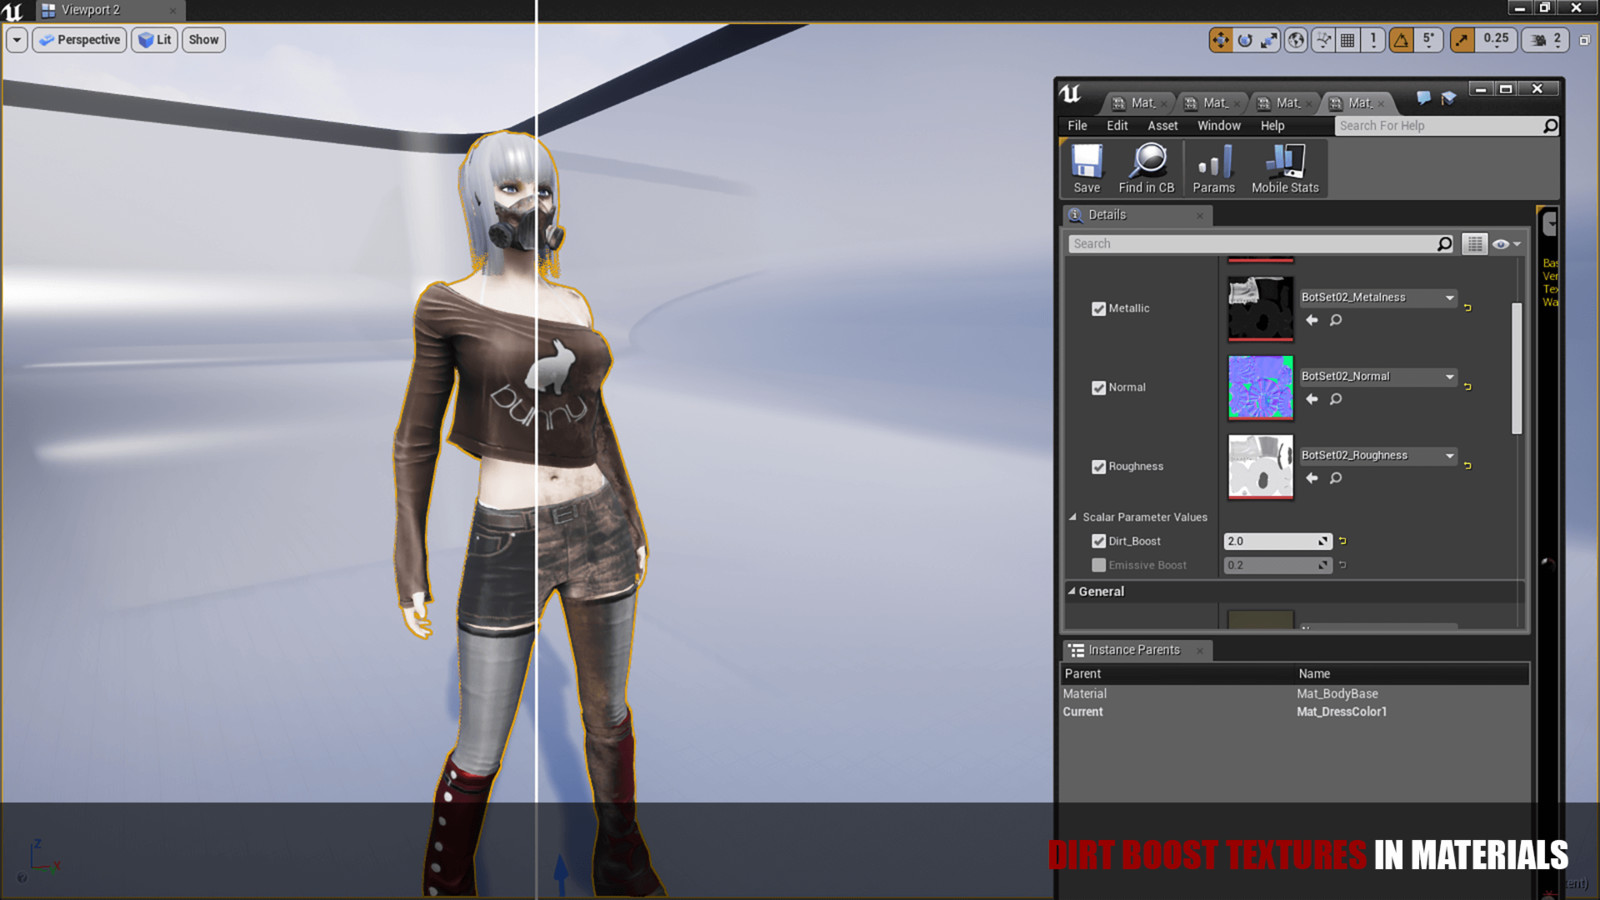1600x900 pixels.
Task: Uncheck the Dirt_Boost parameter checkbox
Action: [1099, 541]
